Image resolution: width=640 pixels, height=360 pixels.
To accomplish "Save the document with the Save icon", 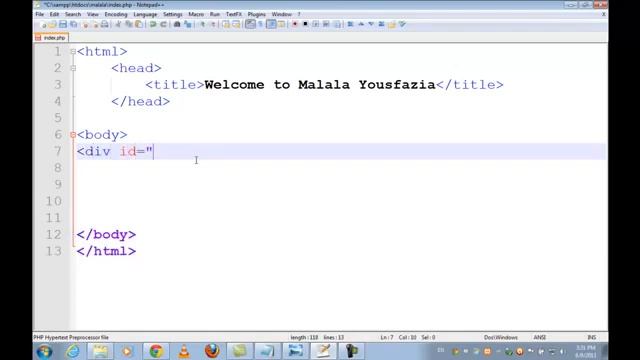I will coord(62,24).
